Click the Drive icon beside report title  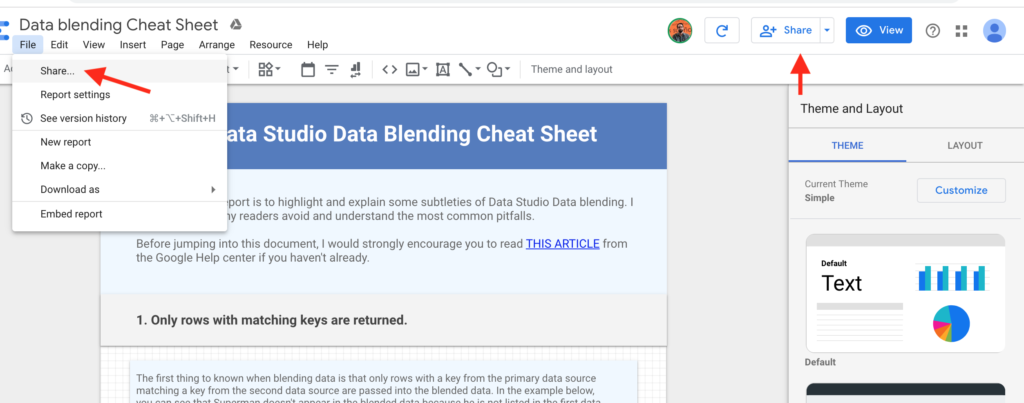point(236,23)
